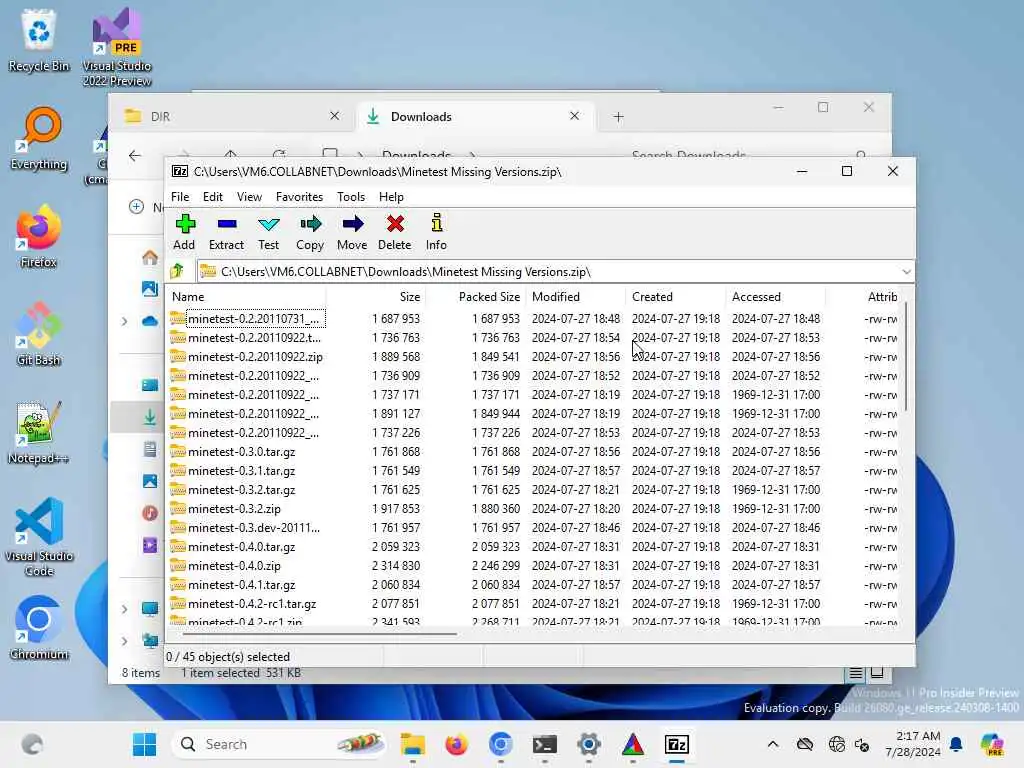Click the Copy toolbar button

click(310, 232)
